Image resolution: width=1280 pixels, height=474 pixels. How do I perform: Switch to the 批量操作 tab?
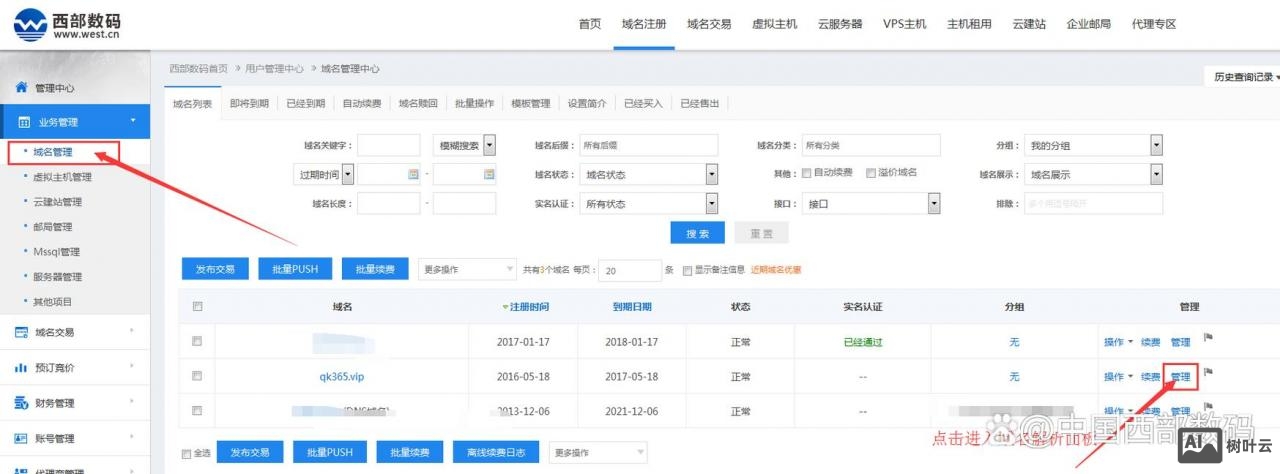pos(474,103)
